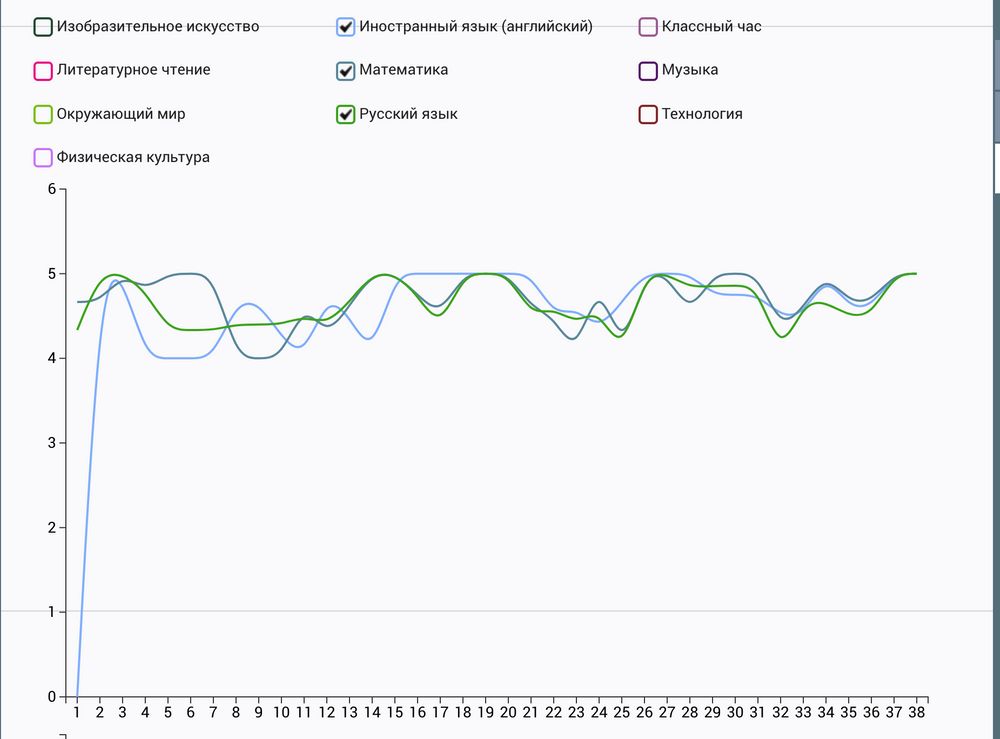
Task: Uncheck the Математика checkbox
Action: point(346,71)
